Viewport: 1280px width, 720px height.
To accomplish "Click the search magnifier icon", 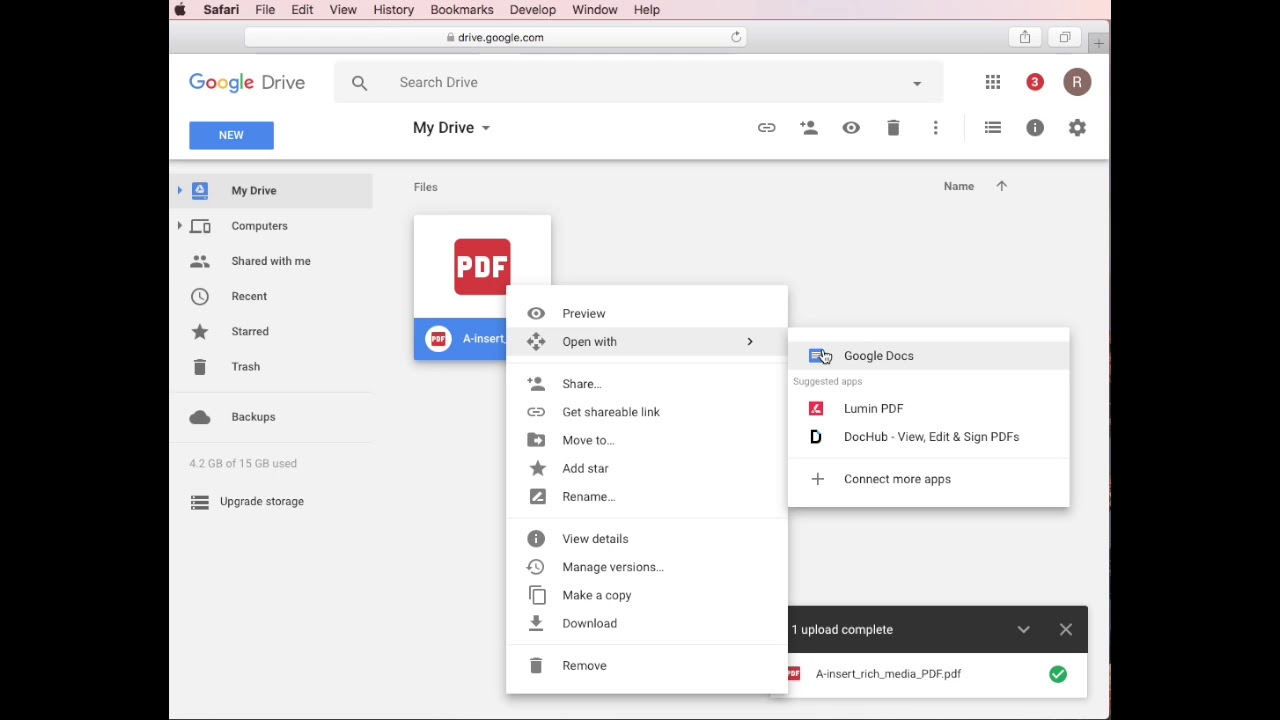I will pos(359,83).
